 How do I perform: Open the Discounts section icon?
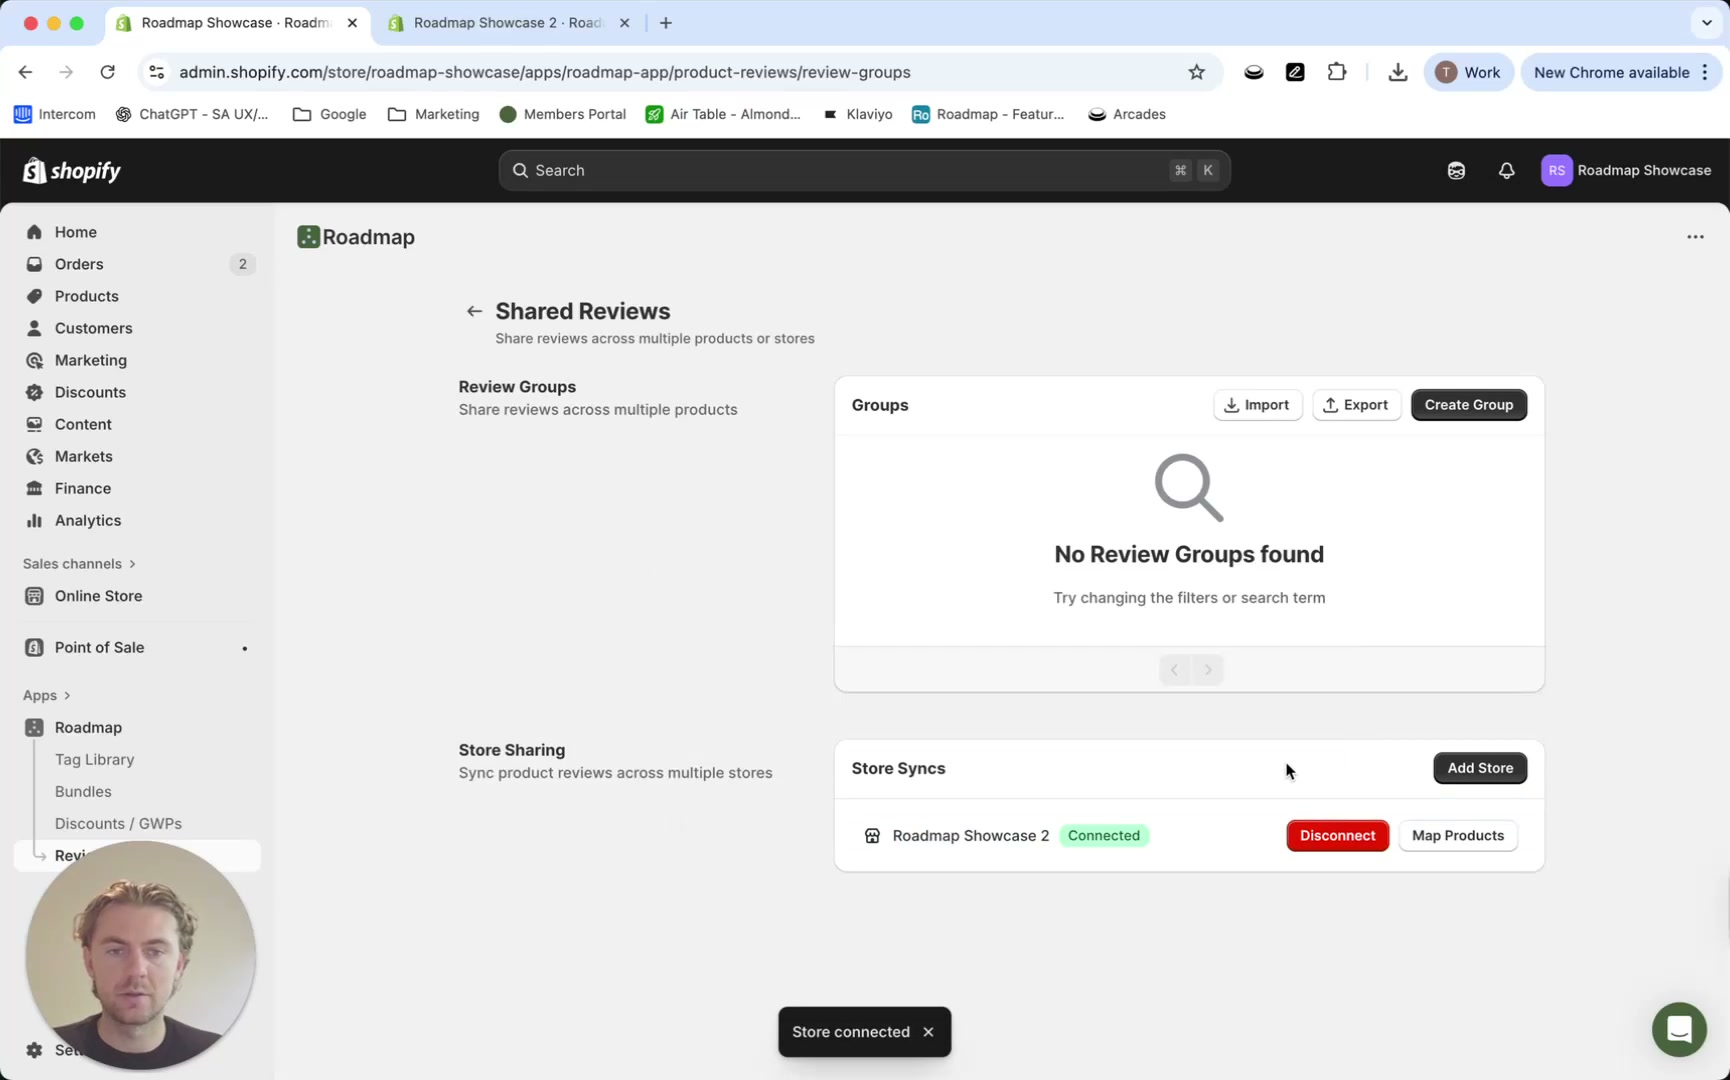(x=36, y=392)
